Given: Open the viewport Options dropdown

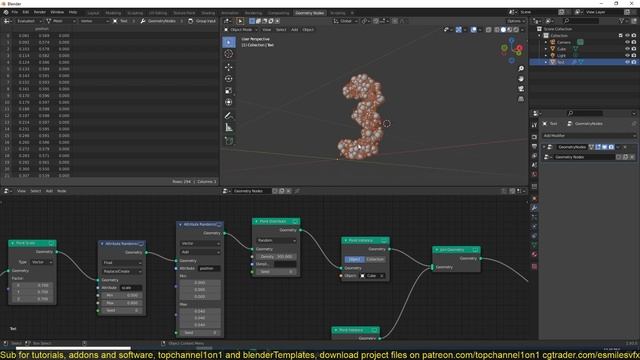Looking at the screenshot, I should click(516, 21).
